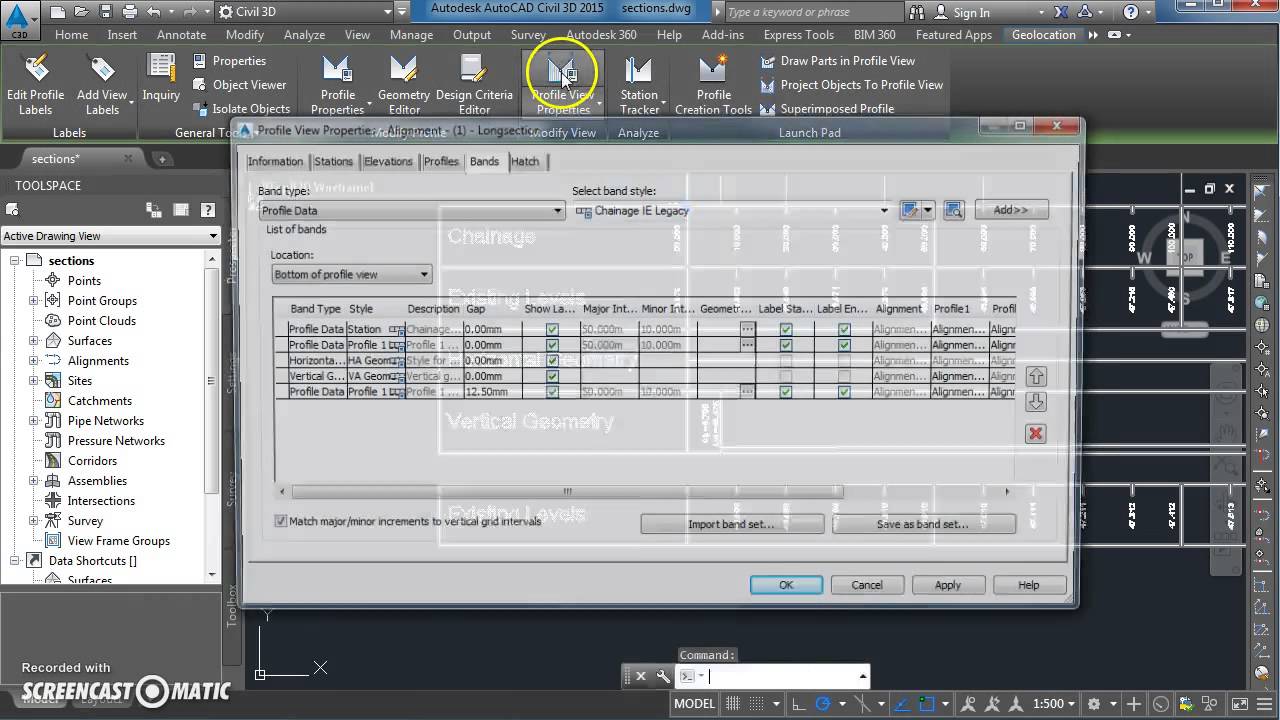1280x720 pixels.
Task: Toggle Label End for the 12.50mm gap row
Action: coord(844,392)
